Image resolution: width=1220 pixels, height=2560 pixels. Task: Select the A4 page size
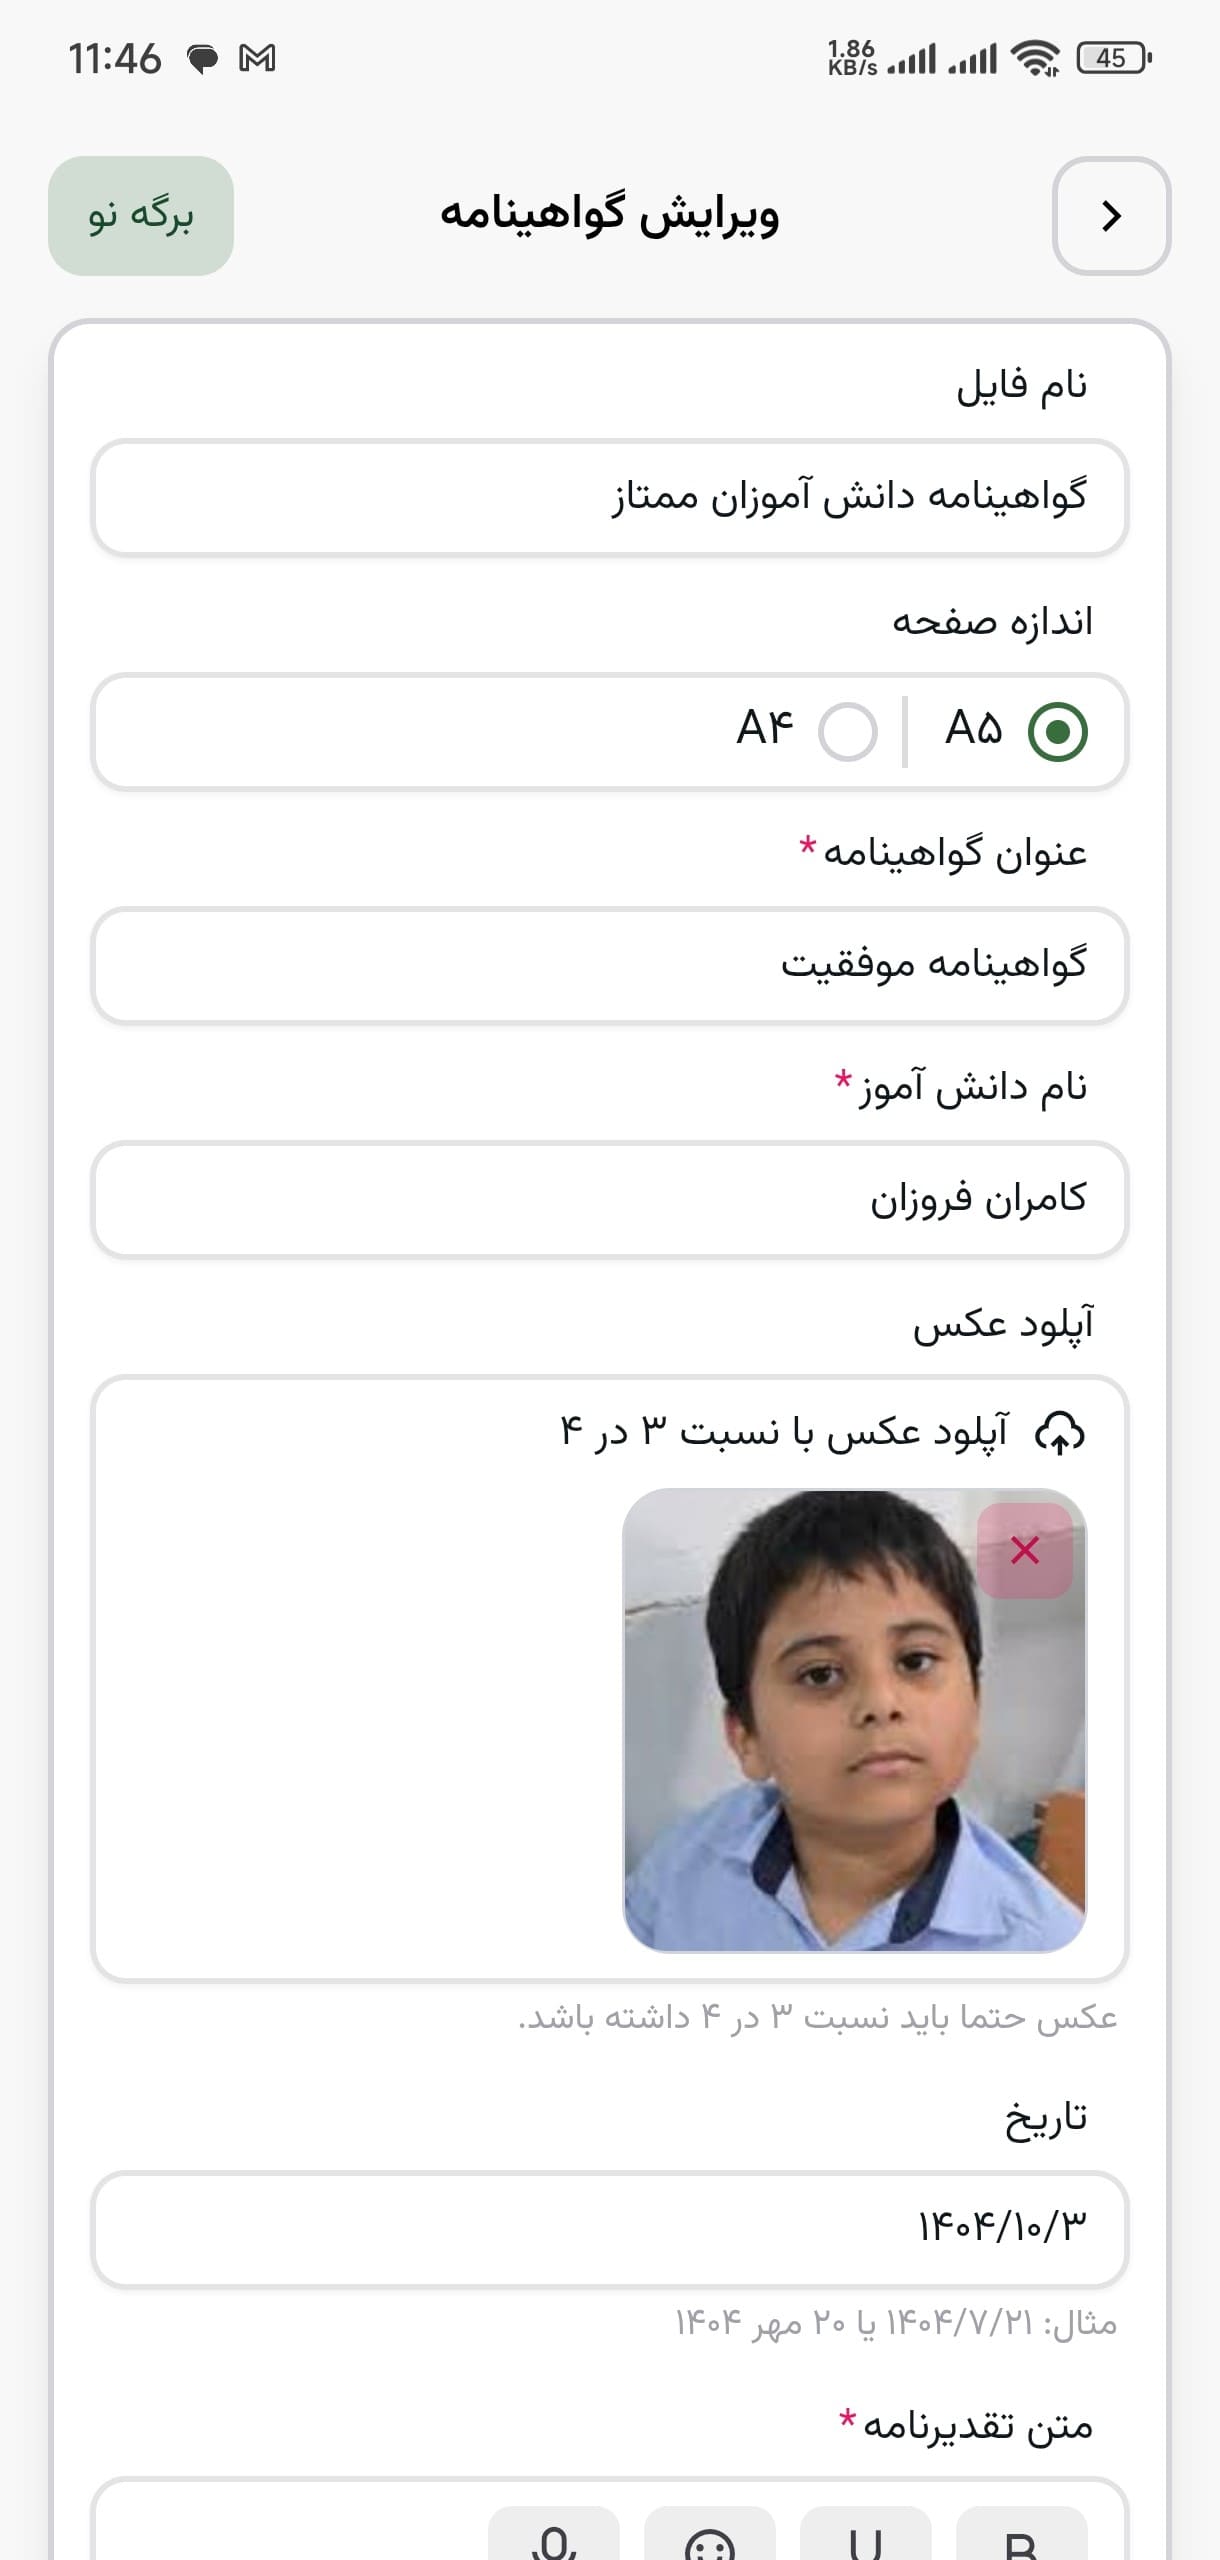point(807,731)
